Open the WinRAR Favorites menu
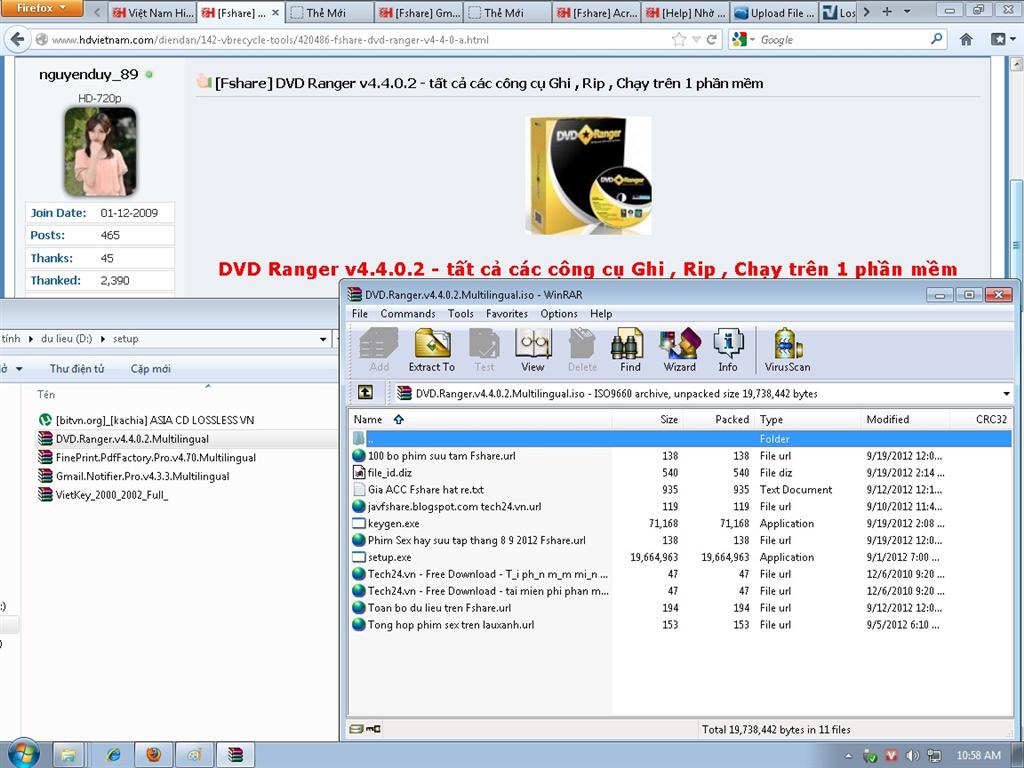The width and height of the screenshot is (1024, 768). coord(507,313)
